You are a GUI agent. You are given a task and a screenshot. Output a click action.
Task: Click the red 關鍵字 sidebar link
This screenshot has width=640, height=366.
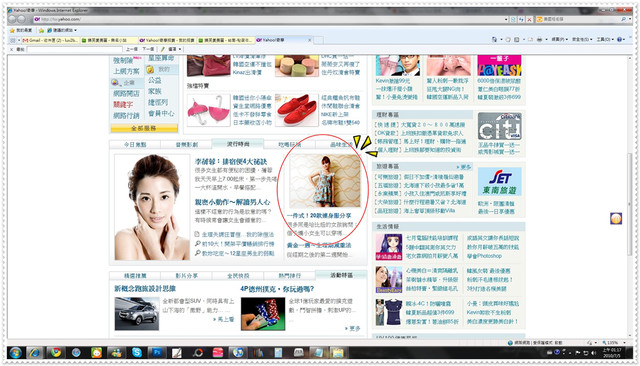123,104
